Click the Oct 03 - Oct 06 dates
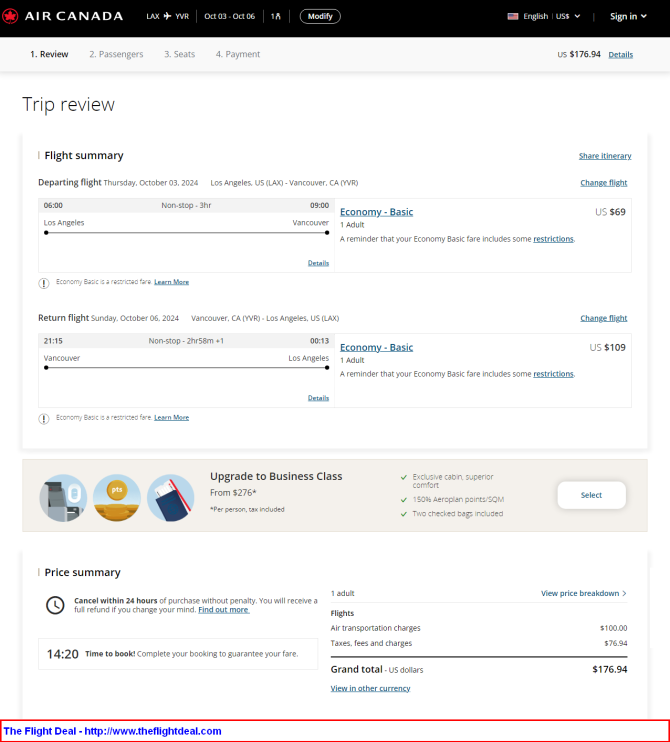 pos(229,16)
